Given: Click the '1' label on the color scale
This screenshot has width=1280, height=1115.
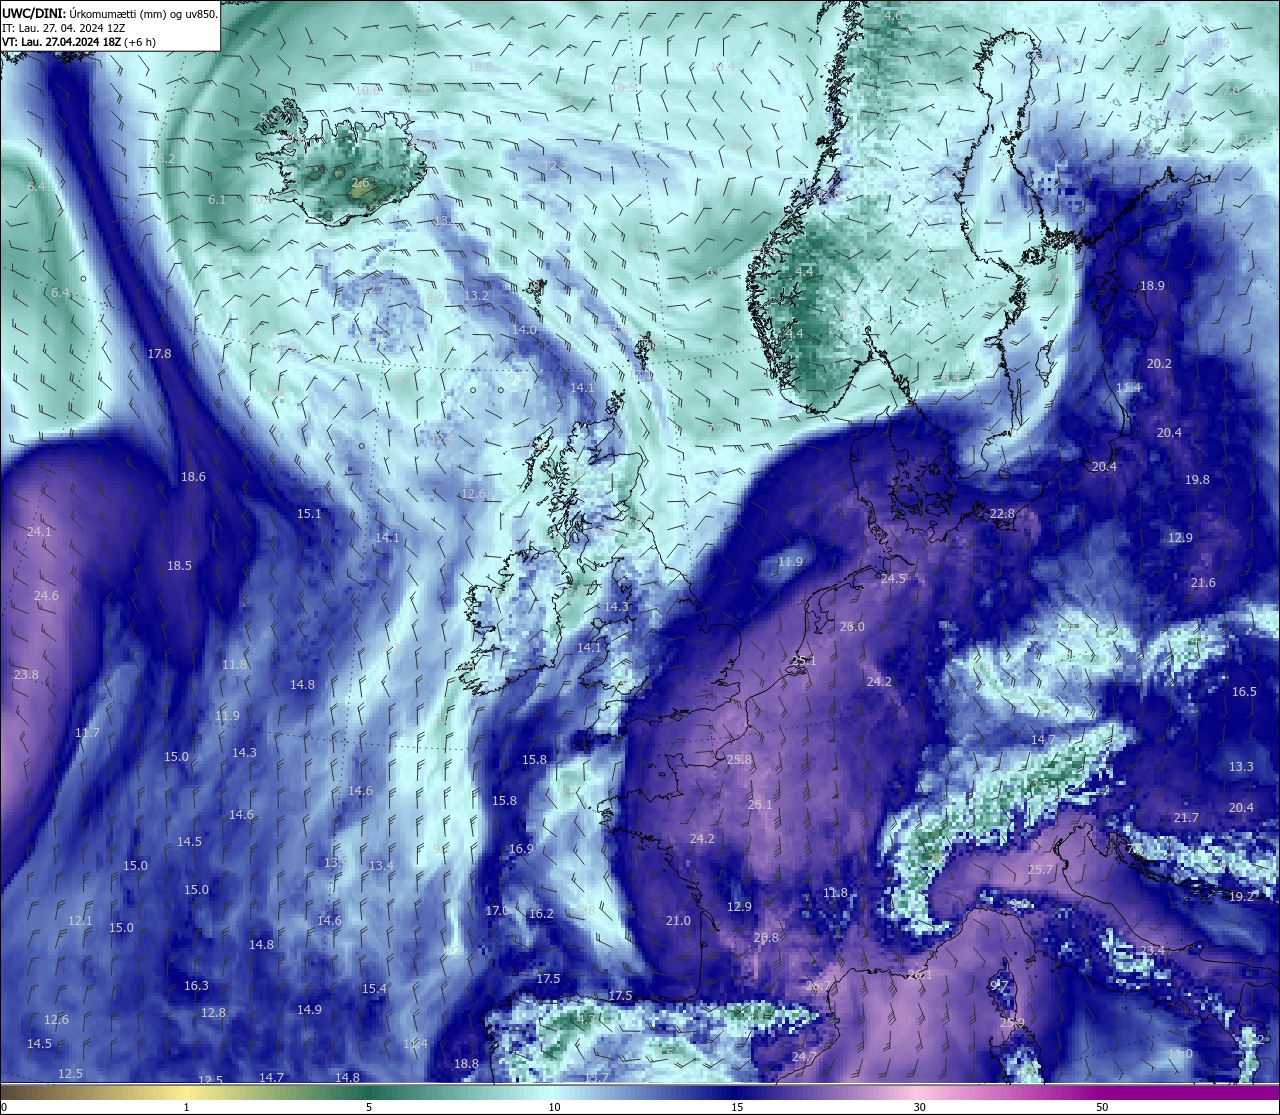Looking at the screenshot, I should point(187,1106).
